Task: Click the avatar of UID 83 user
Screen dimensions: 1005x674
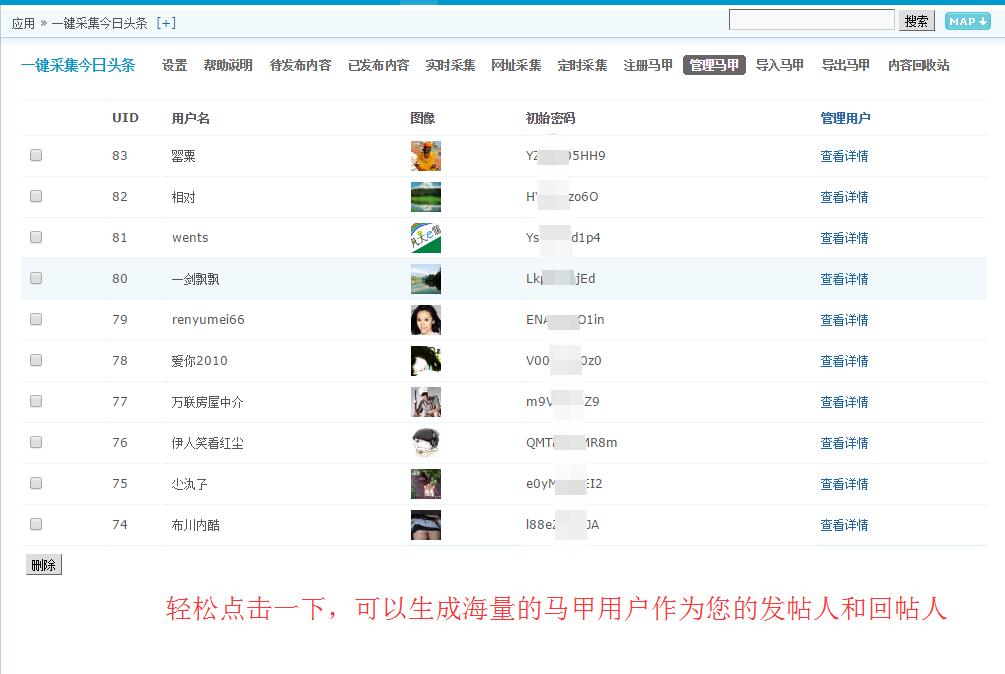Action: (x=425, y=156)
